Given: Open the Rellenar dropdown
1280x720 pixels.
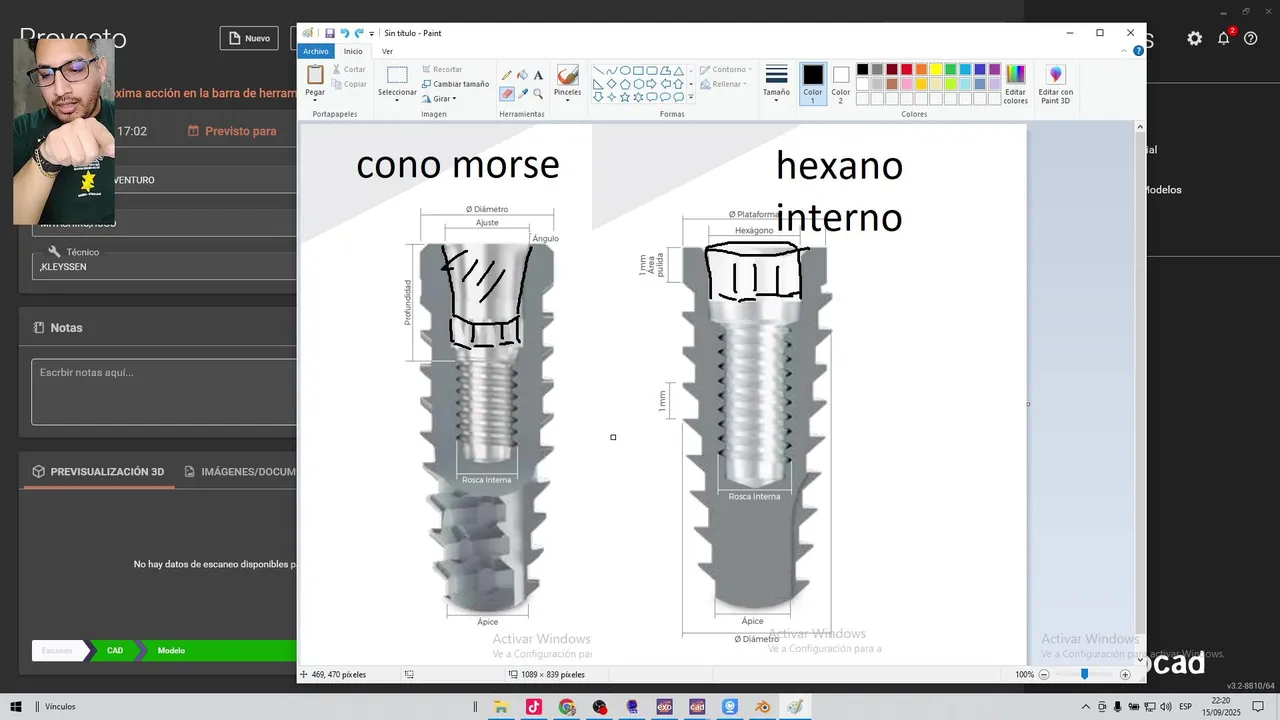Looking at the screenshot, I should tap(722, 84).
